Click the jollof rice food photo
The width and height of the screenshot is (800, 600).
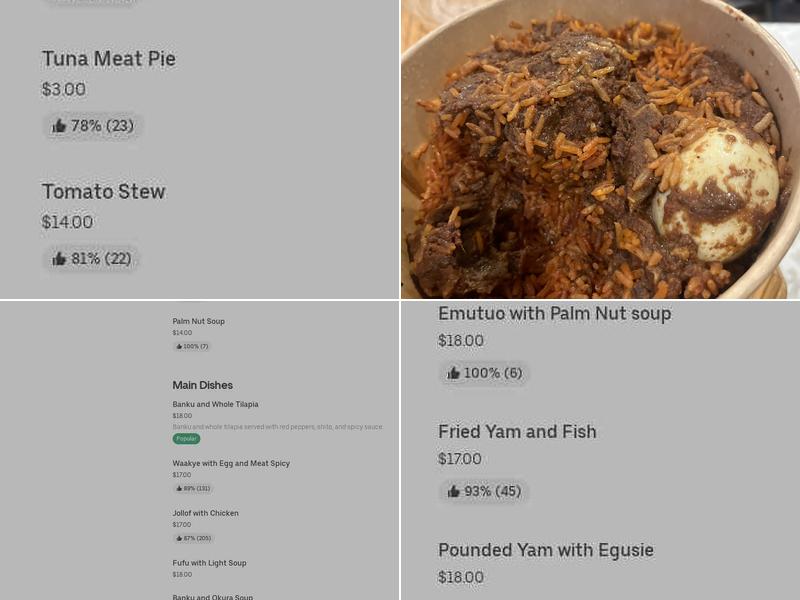pos(600,150)
